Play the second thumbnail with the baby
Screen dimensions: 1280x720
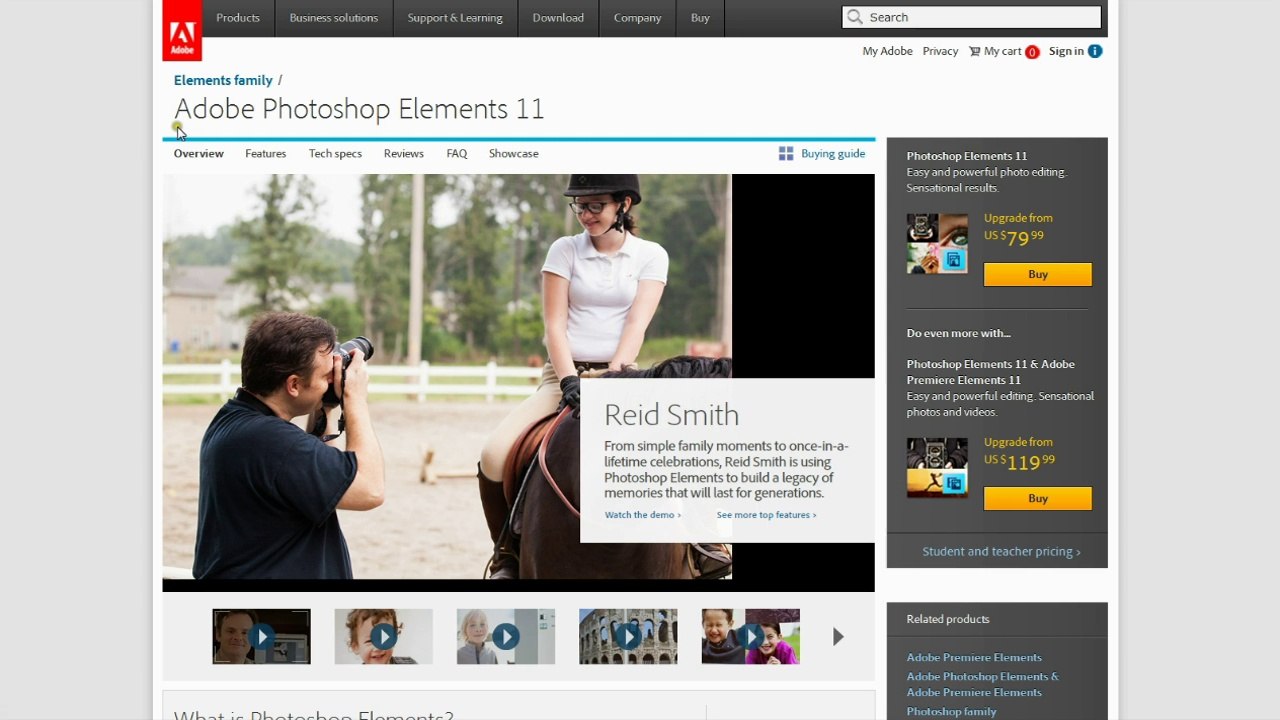383,636
